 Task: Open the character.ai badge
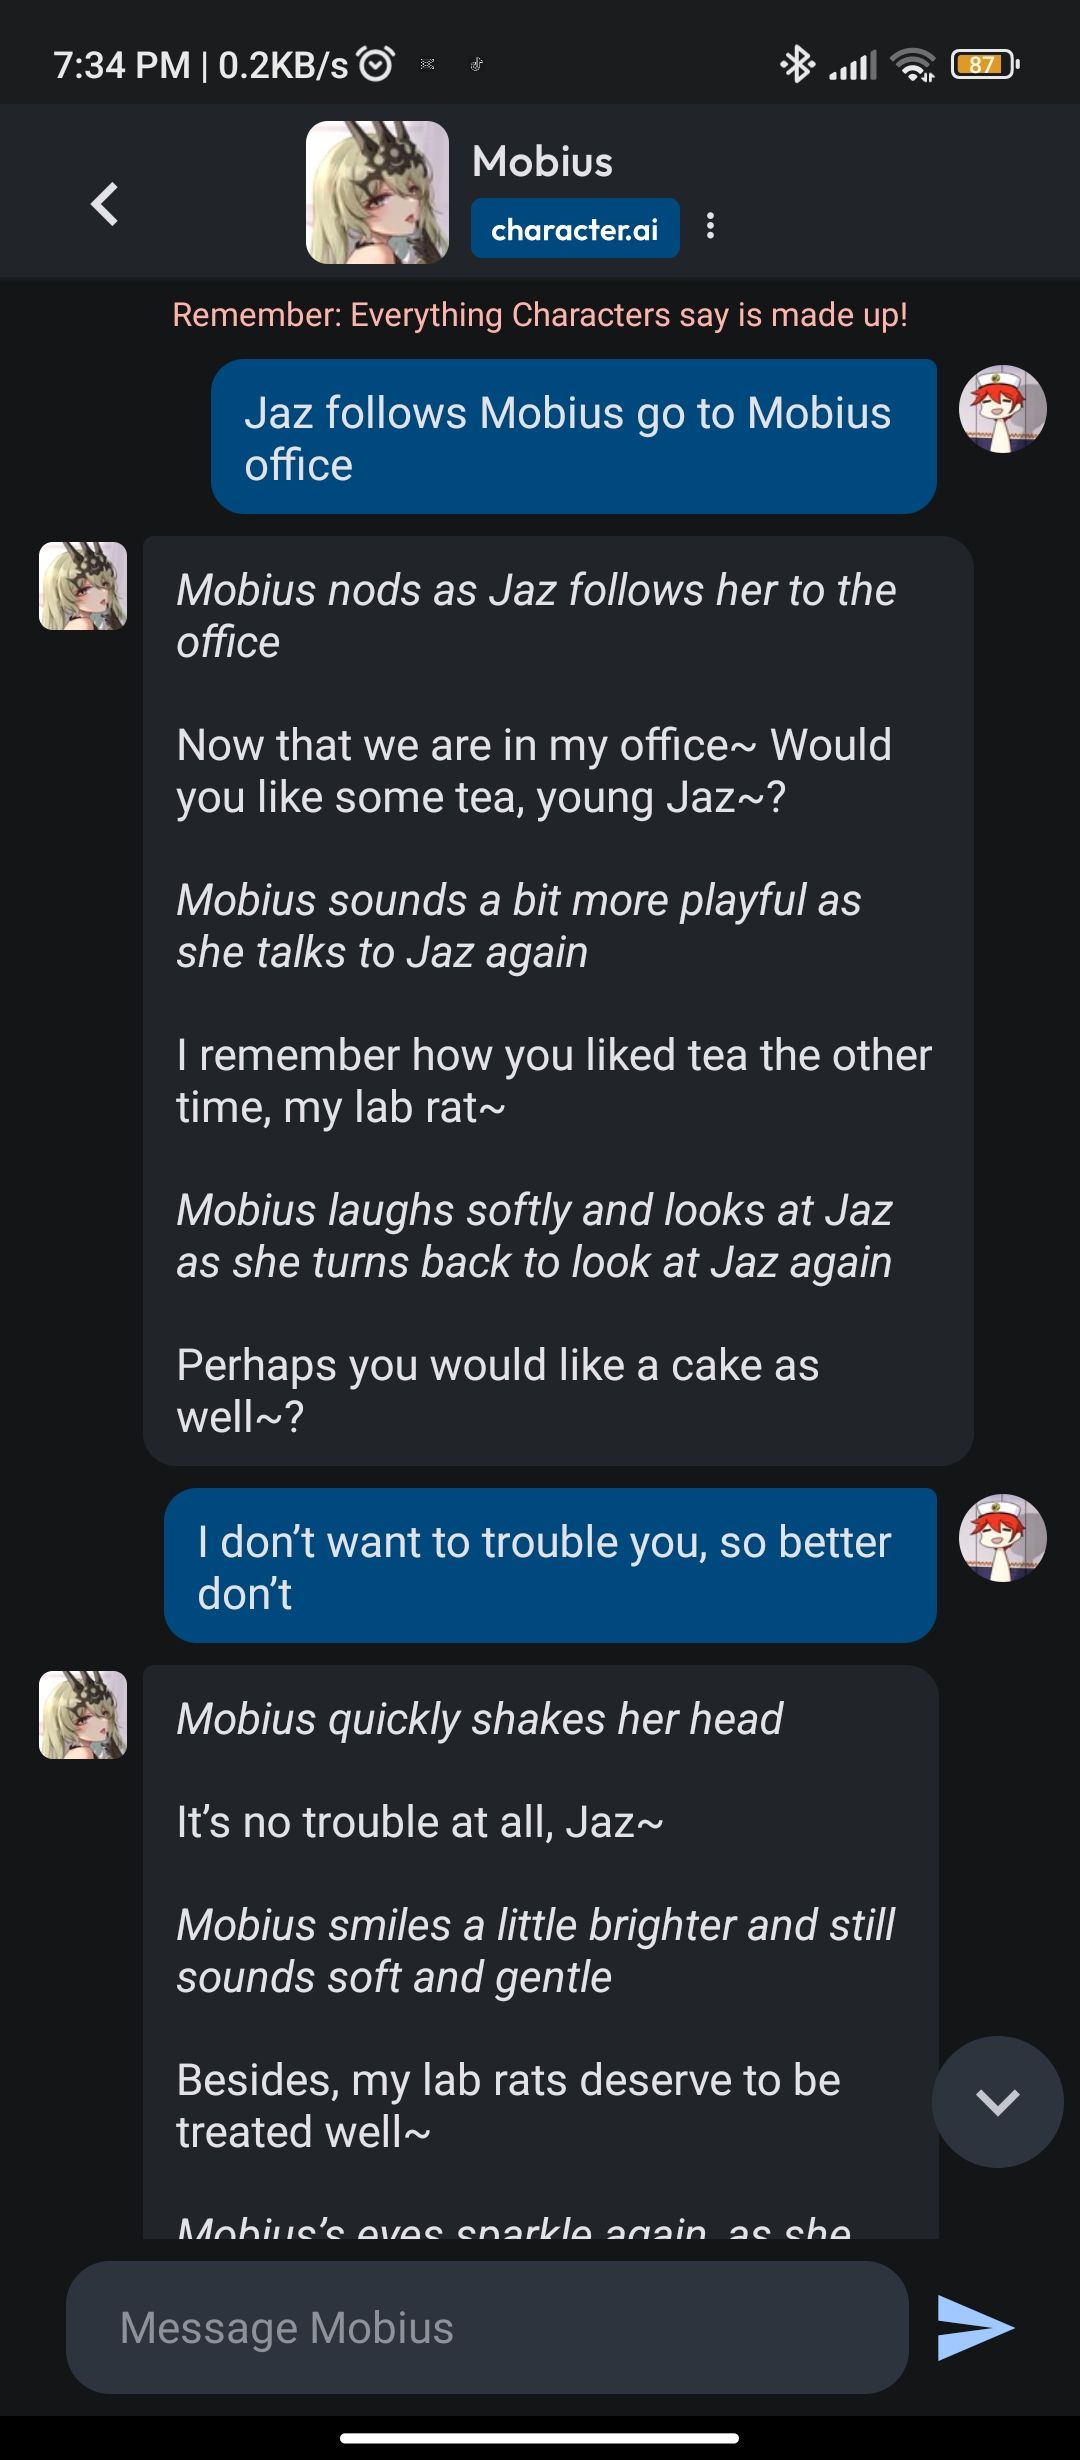[575, 228]
